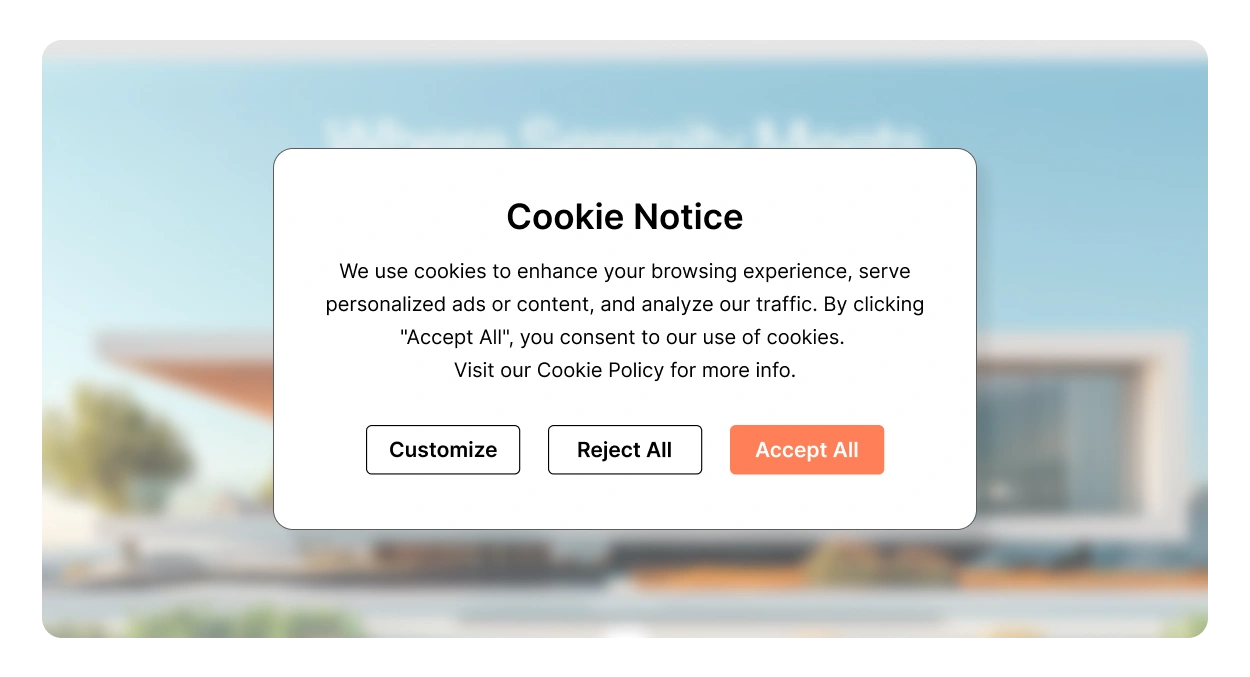Click the Cookie Notice heading

point(624,216)
